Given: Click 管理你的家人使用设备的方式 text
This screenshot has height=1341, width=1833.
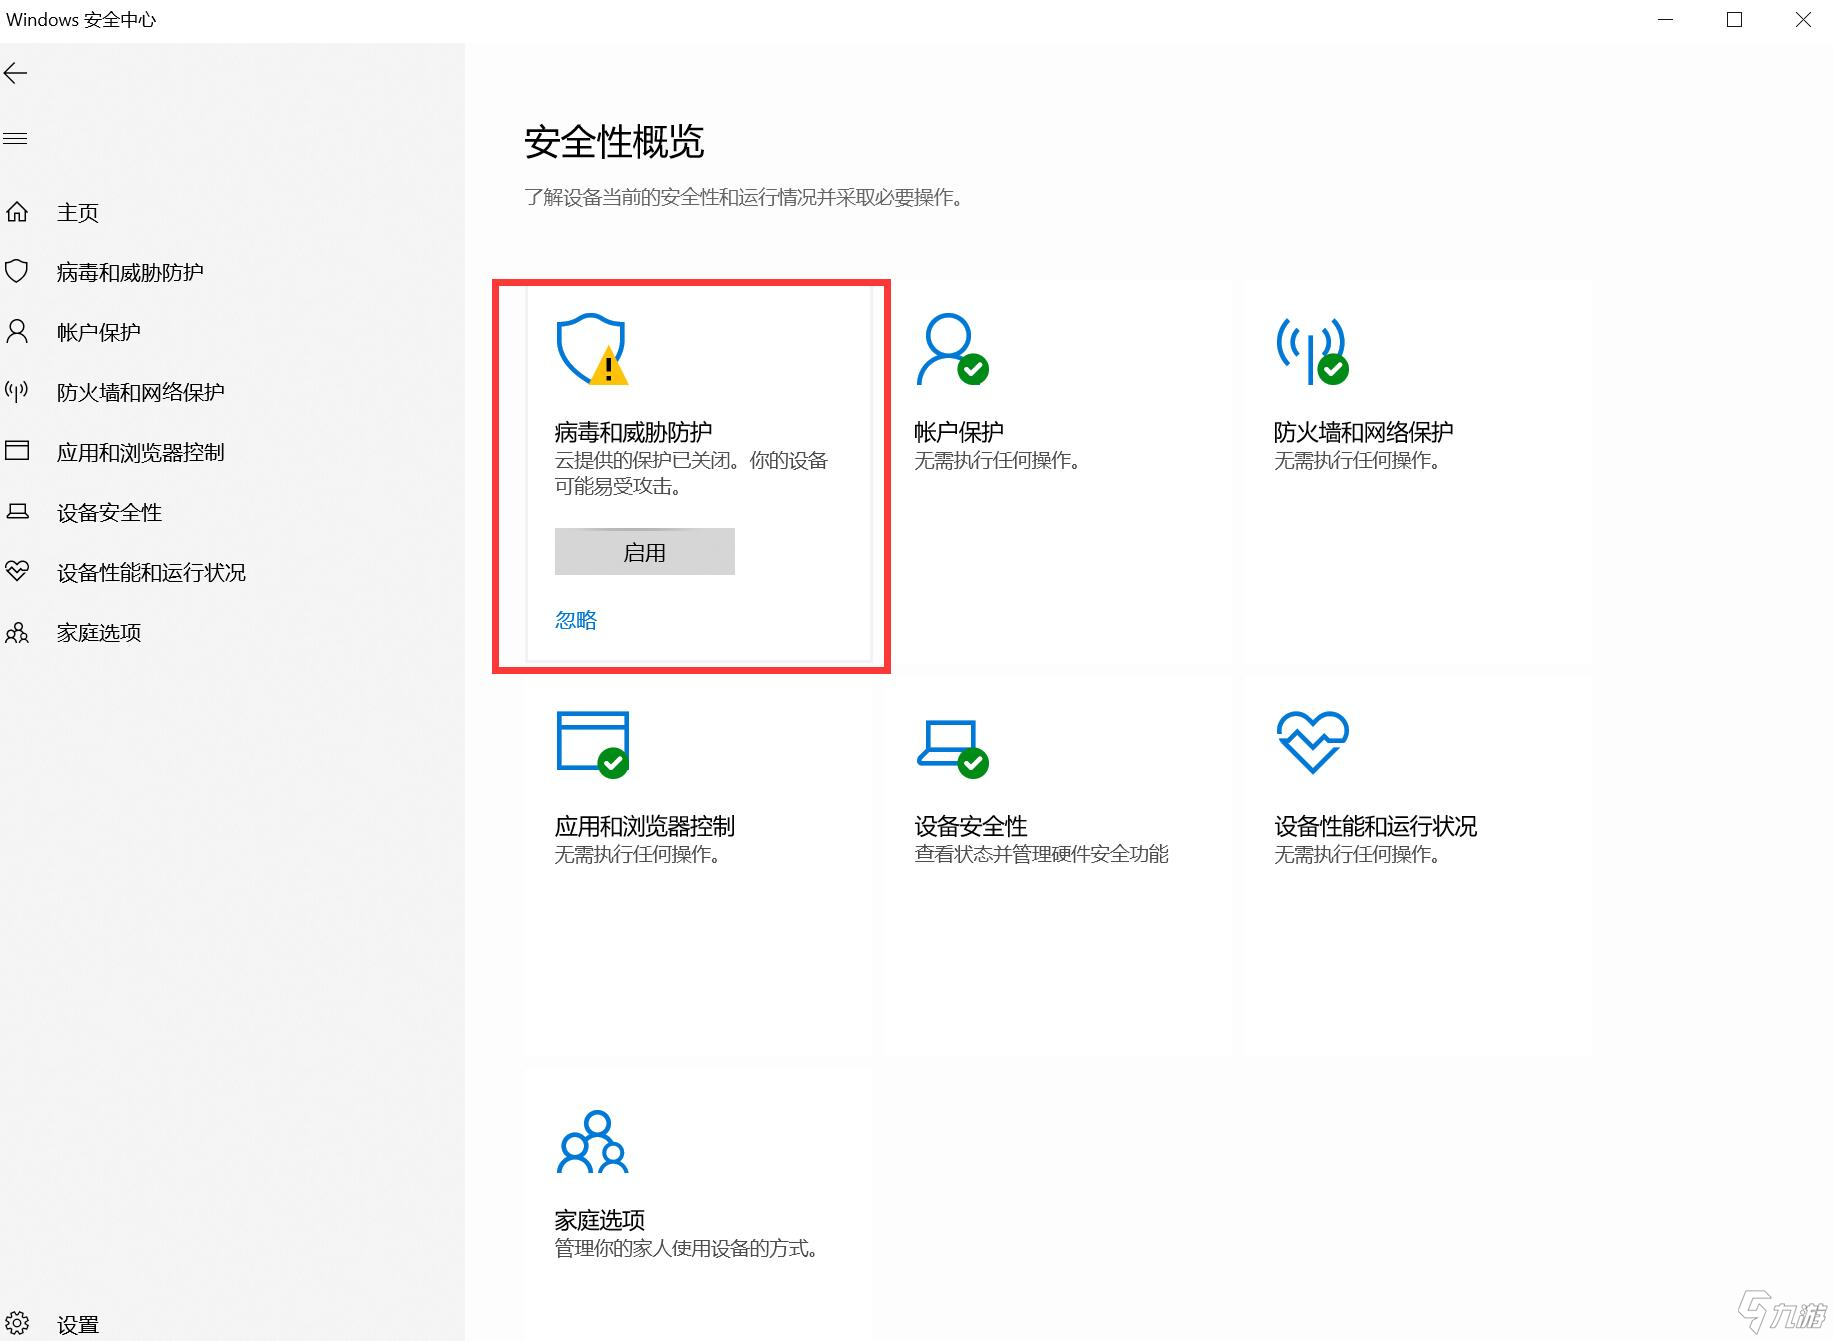Looking at the screenshot, I should click(687, 1248).
